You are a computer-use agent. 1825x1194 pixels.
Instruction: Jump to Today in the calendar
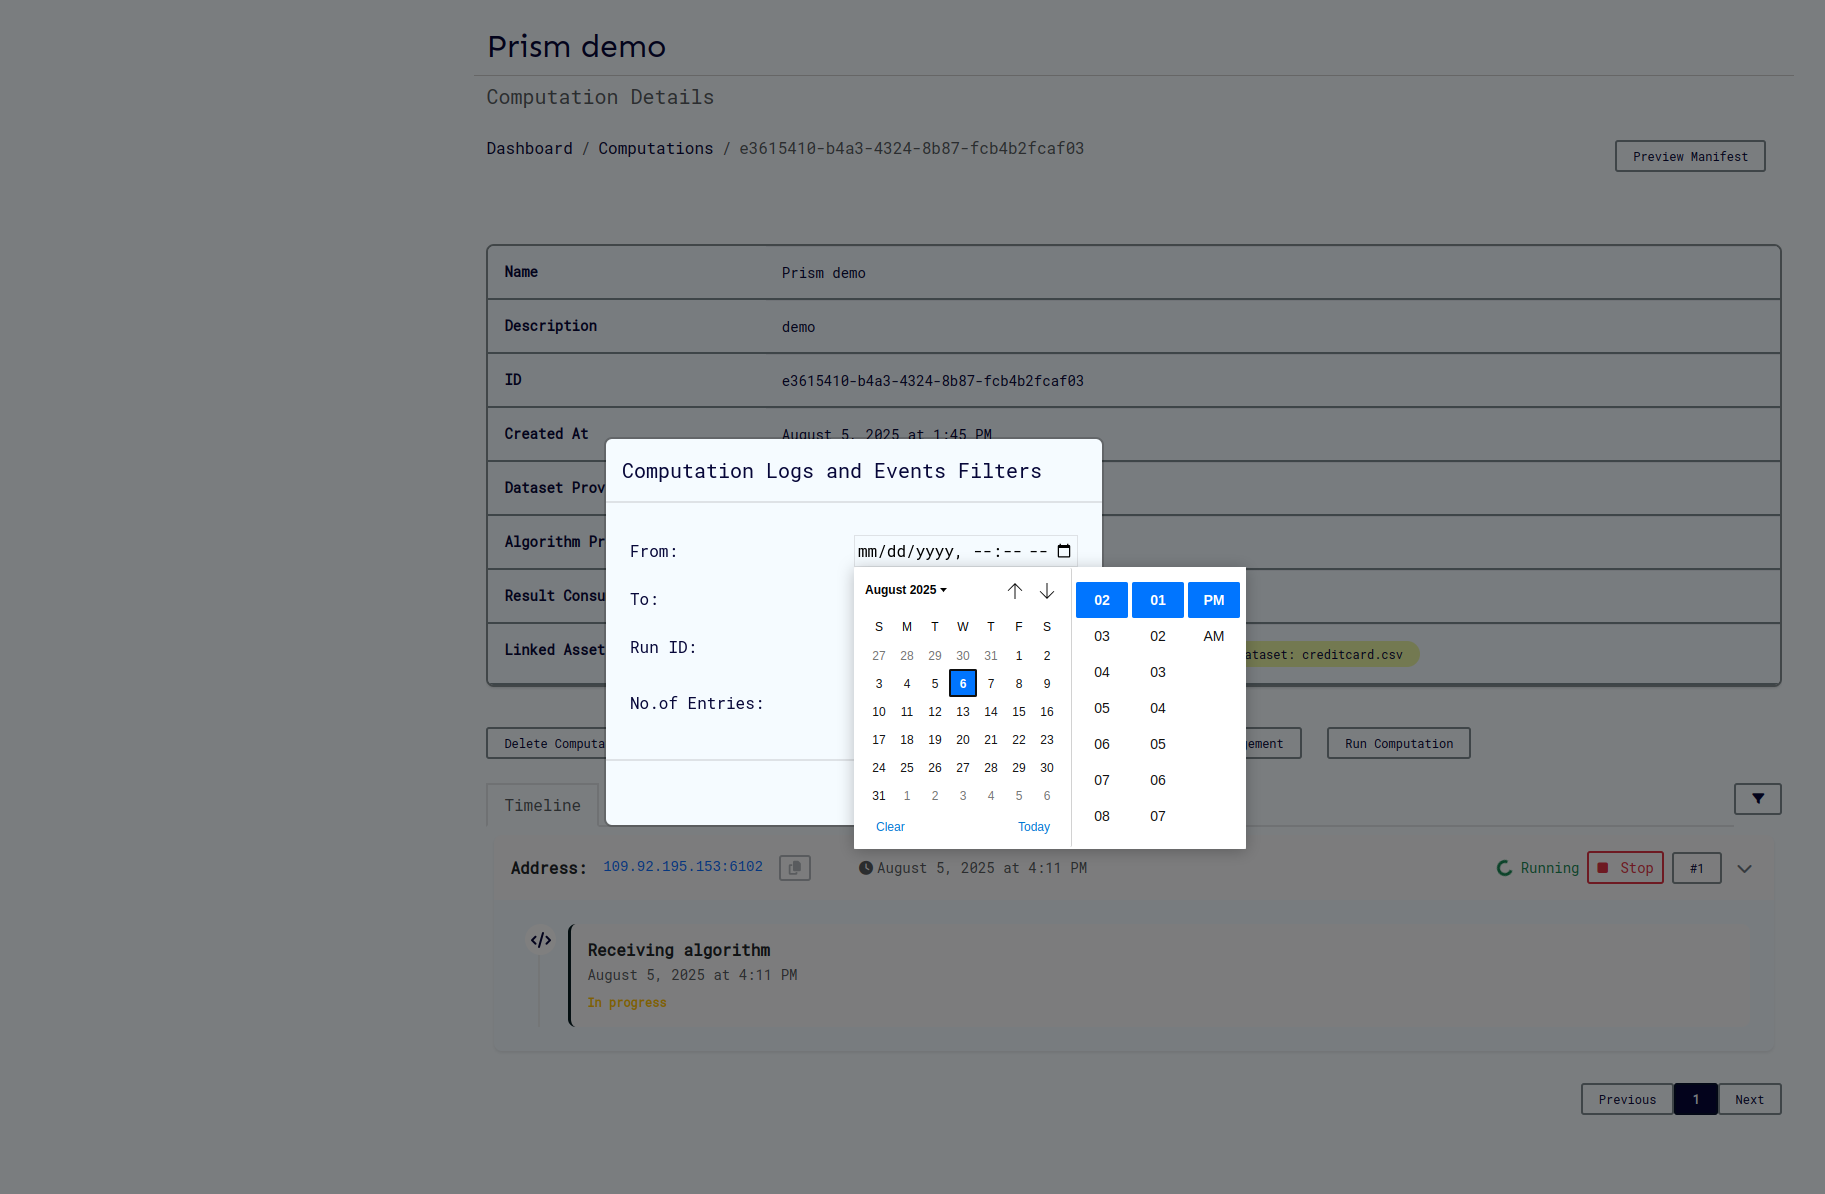[1034, 827]
